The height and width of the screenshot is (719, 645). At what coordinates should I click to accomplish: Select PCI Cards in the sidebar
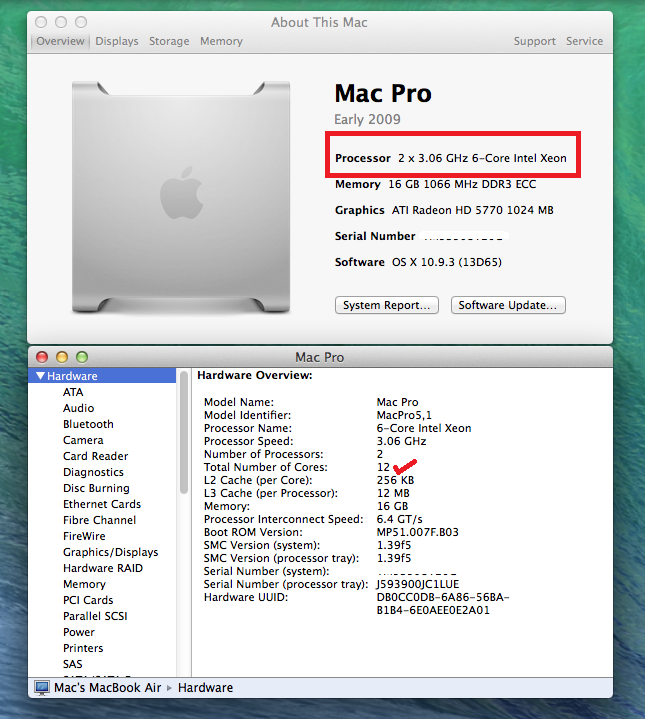88,600
